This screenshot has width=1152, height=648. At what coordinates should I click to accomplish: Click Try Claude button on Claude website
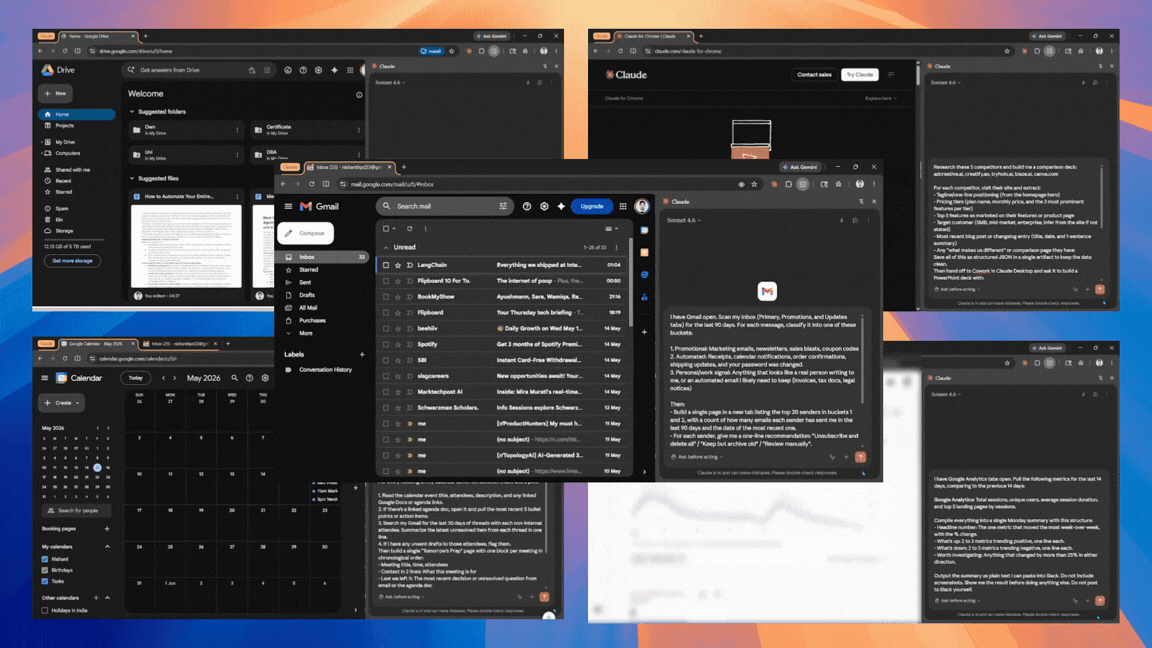(860, 75)
